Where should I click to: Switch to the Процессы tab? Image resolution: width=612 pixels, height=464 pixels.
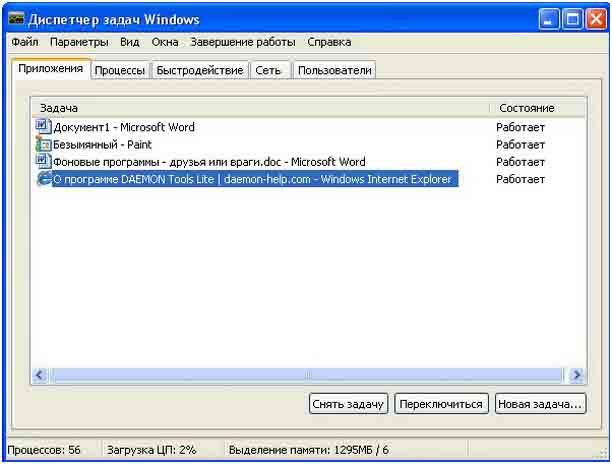[x=120, y=70]
